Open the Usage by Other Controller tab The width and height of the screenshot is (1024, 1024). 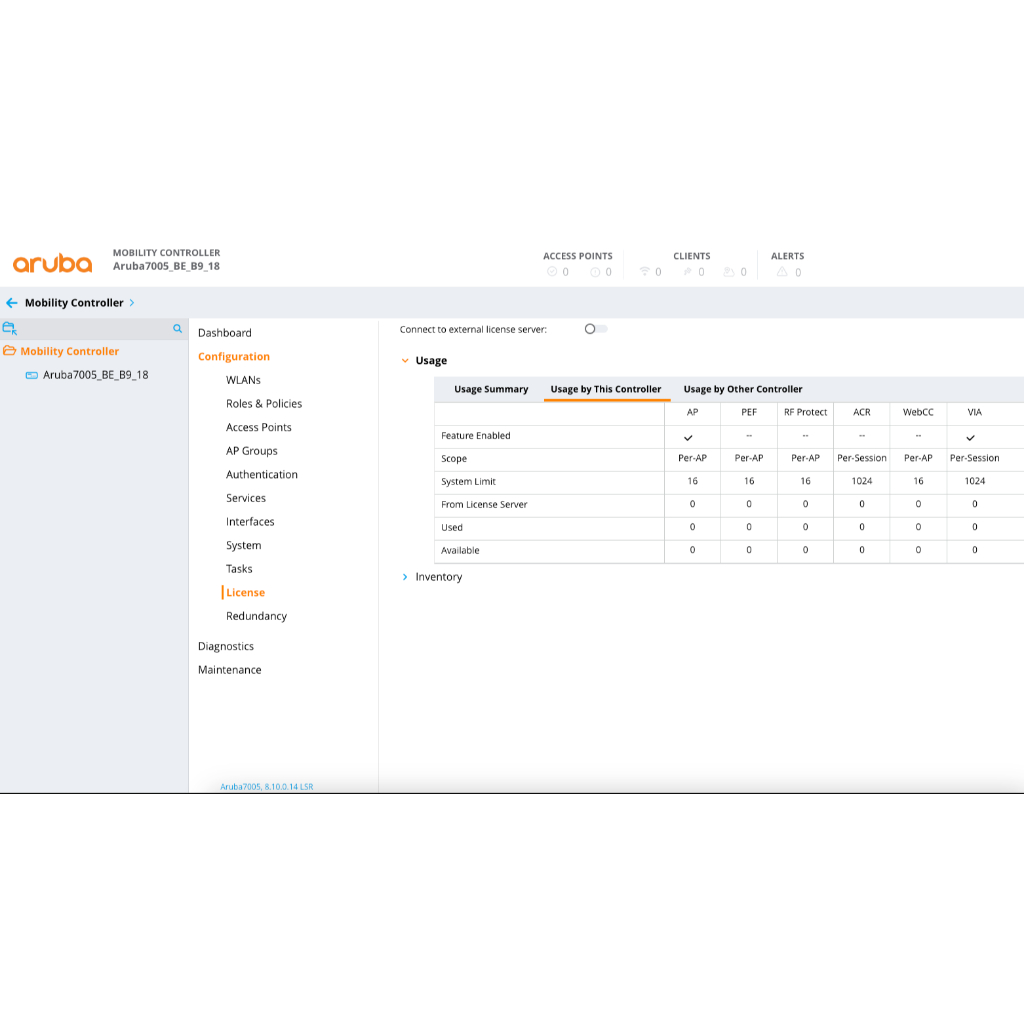pyautogui.click(x=743, y=389)
